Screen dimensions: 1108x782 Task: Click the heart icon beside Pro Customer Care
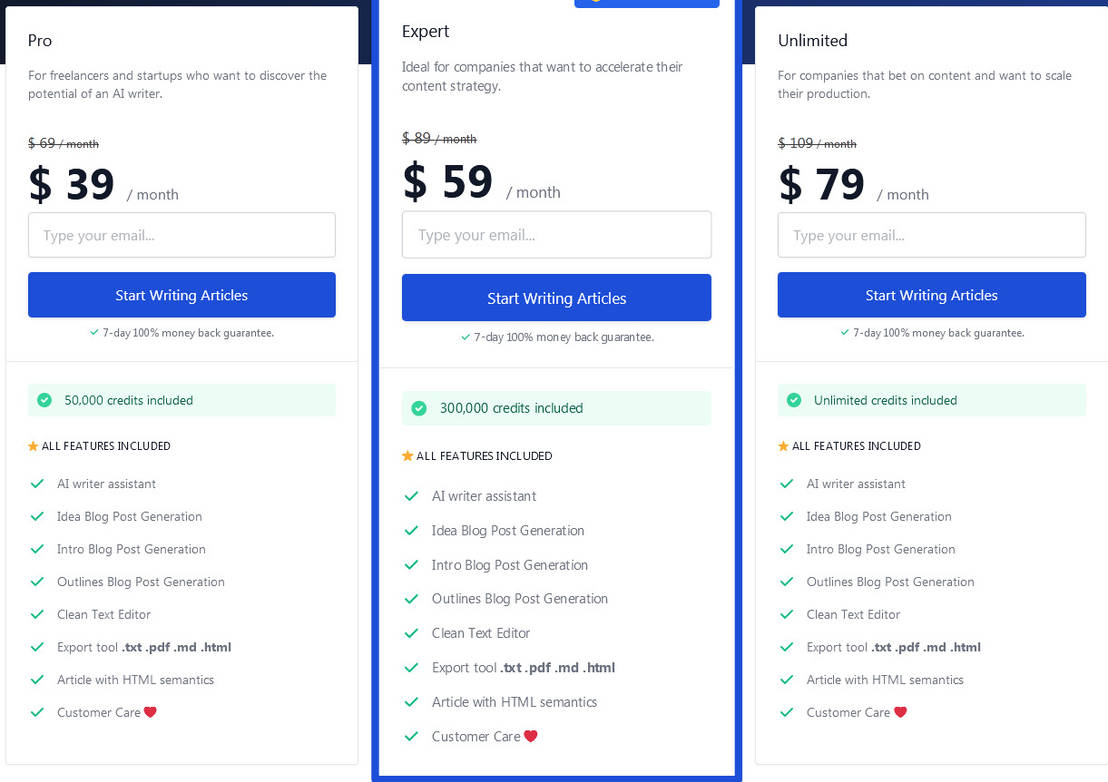click(150, 712)
